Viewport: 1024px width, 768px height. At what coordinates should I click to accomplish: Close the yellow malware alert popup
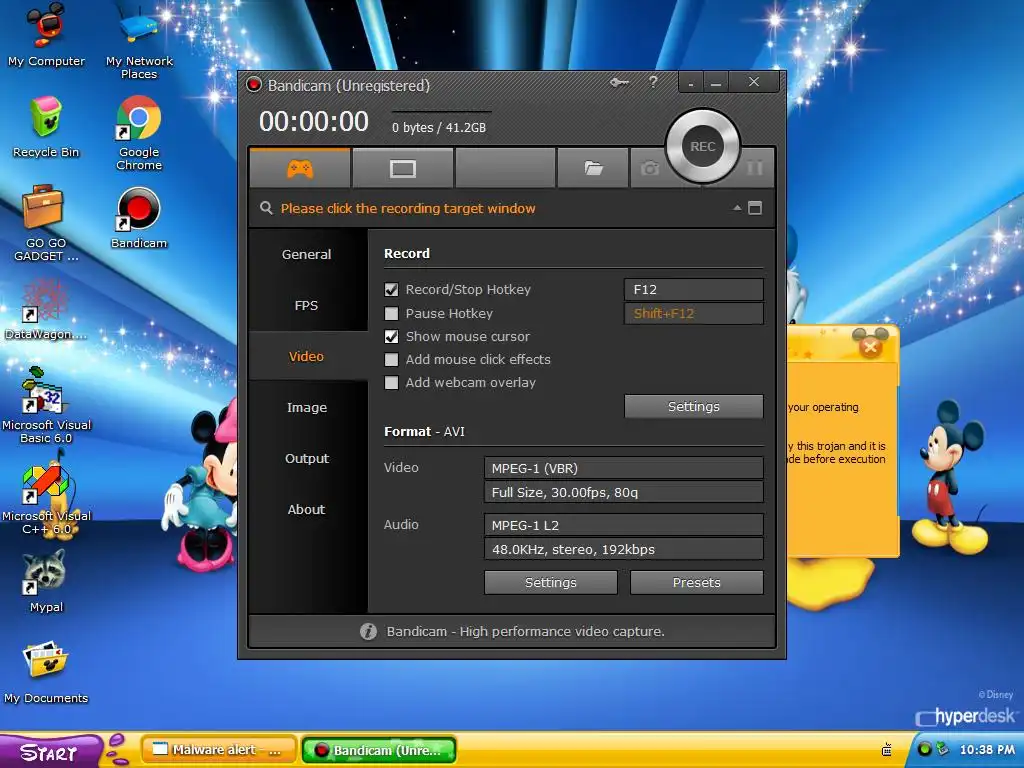[x=870, y=347]
